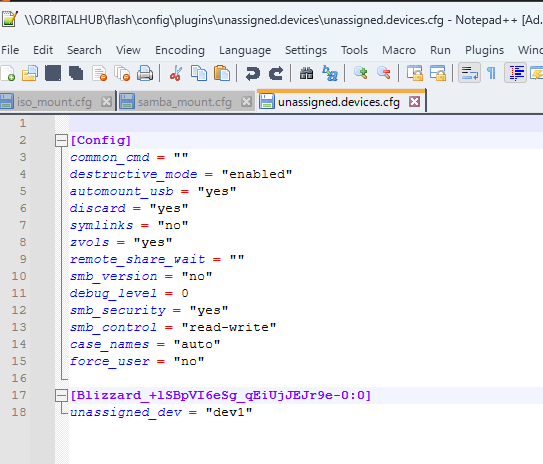This screenshot has height=464, width=543.
Task: Click the Save All toolbar icon
Action: (76, 73)
